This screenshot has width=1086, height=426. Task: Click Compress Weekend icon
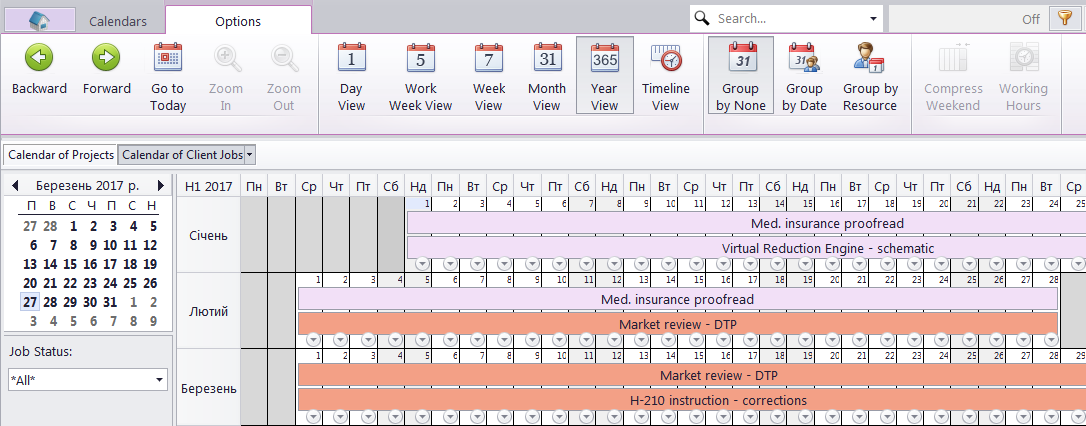(954, 58)
